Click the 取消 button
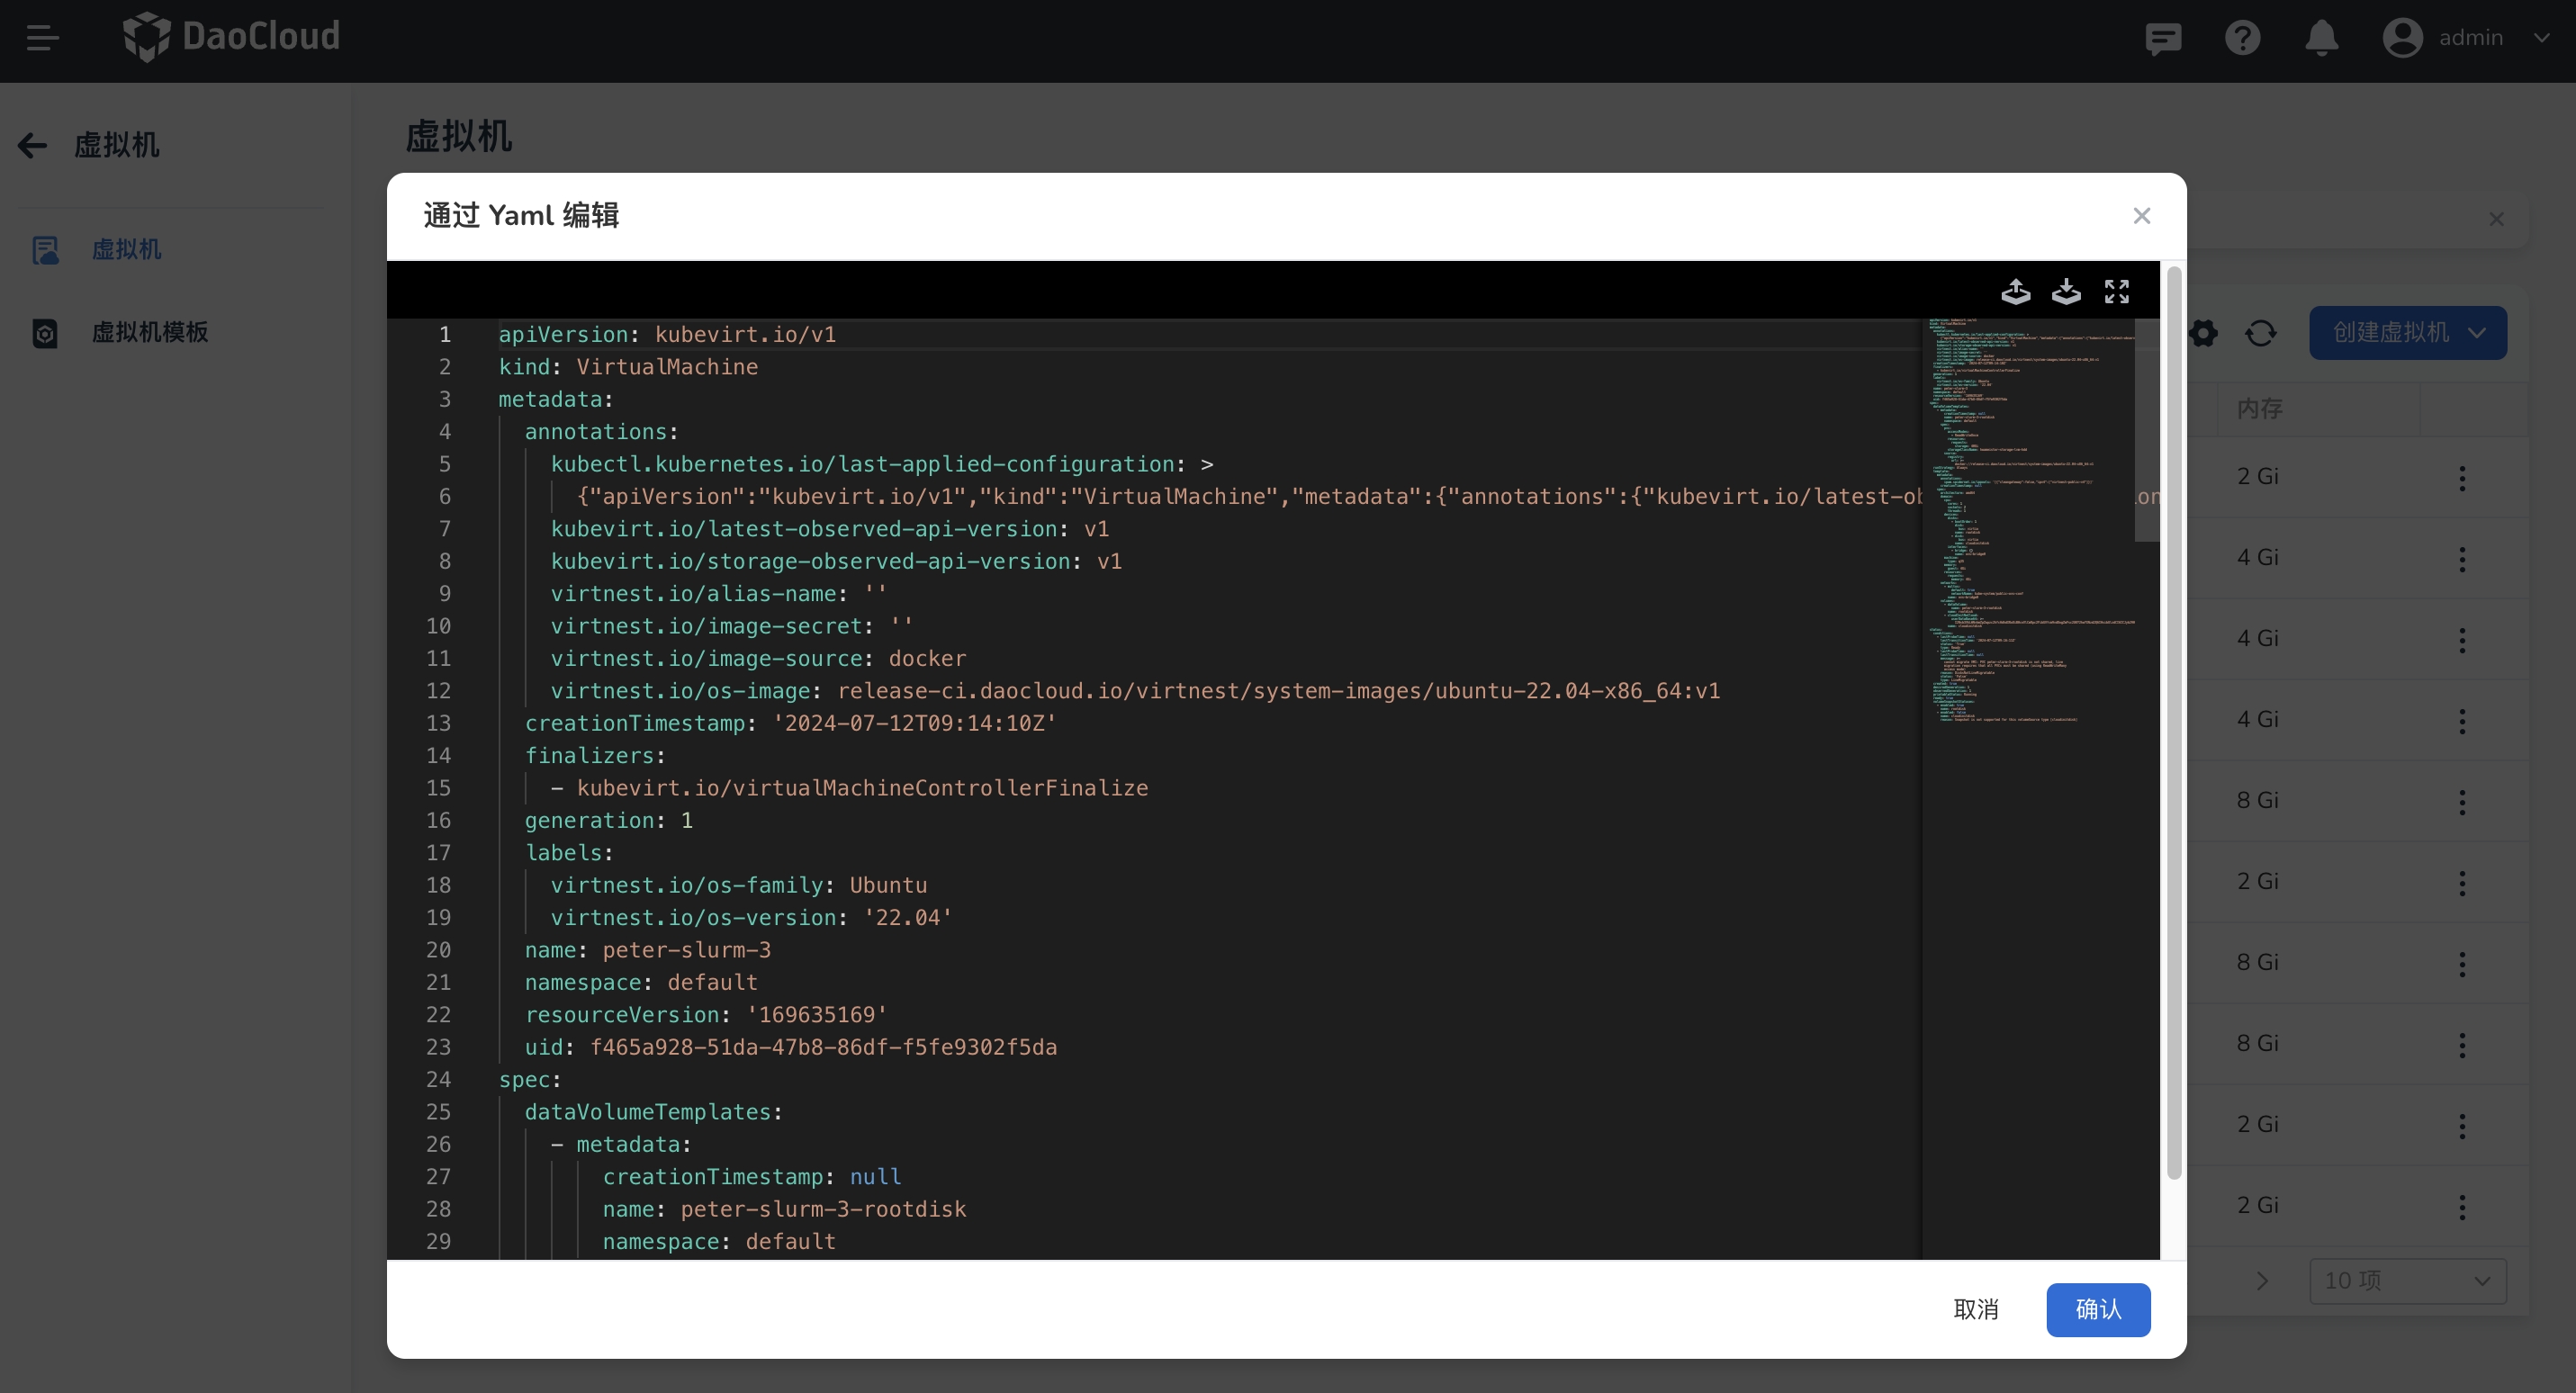Screen dimensions: 2576x1393 [1975, 1309]
